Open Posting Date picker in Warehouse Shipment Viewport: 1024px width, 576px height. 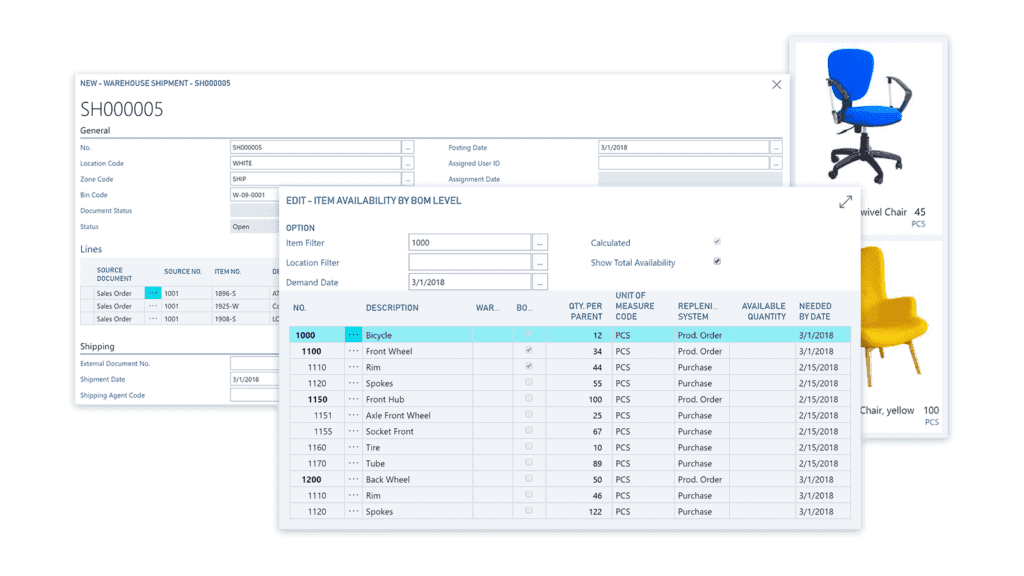tap(776, 148)
